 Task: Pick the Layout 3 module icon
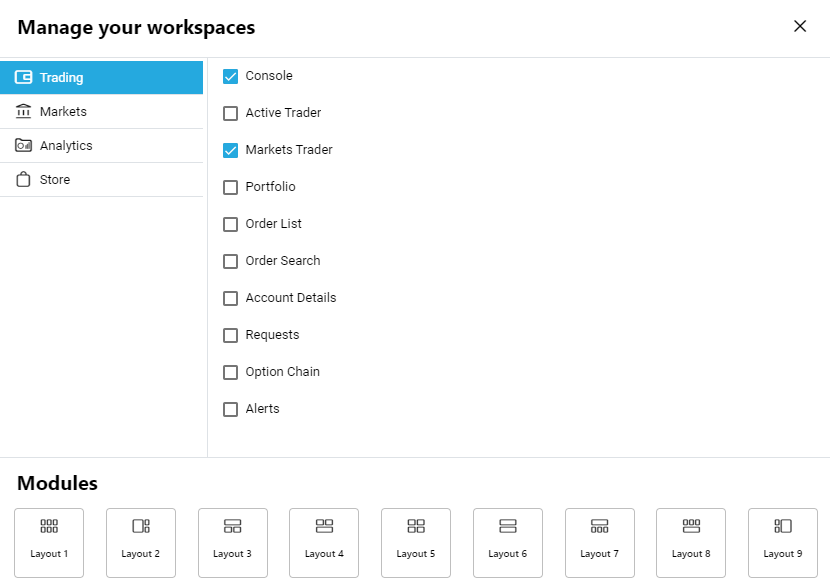pos(233,542)
